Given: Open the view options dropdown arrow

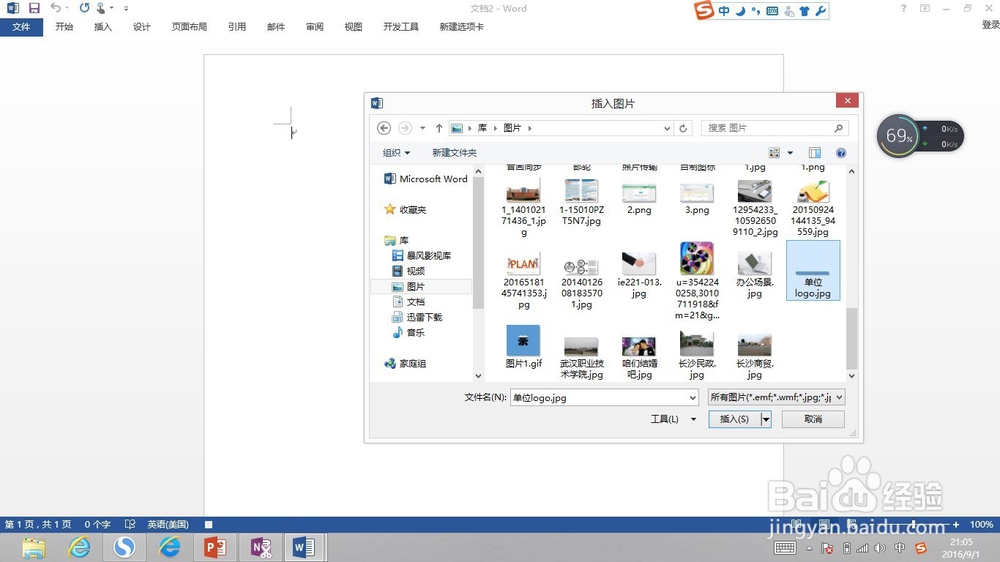Looking at the screenshot, I should 790,153.
